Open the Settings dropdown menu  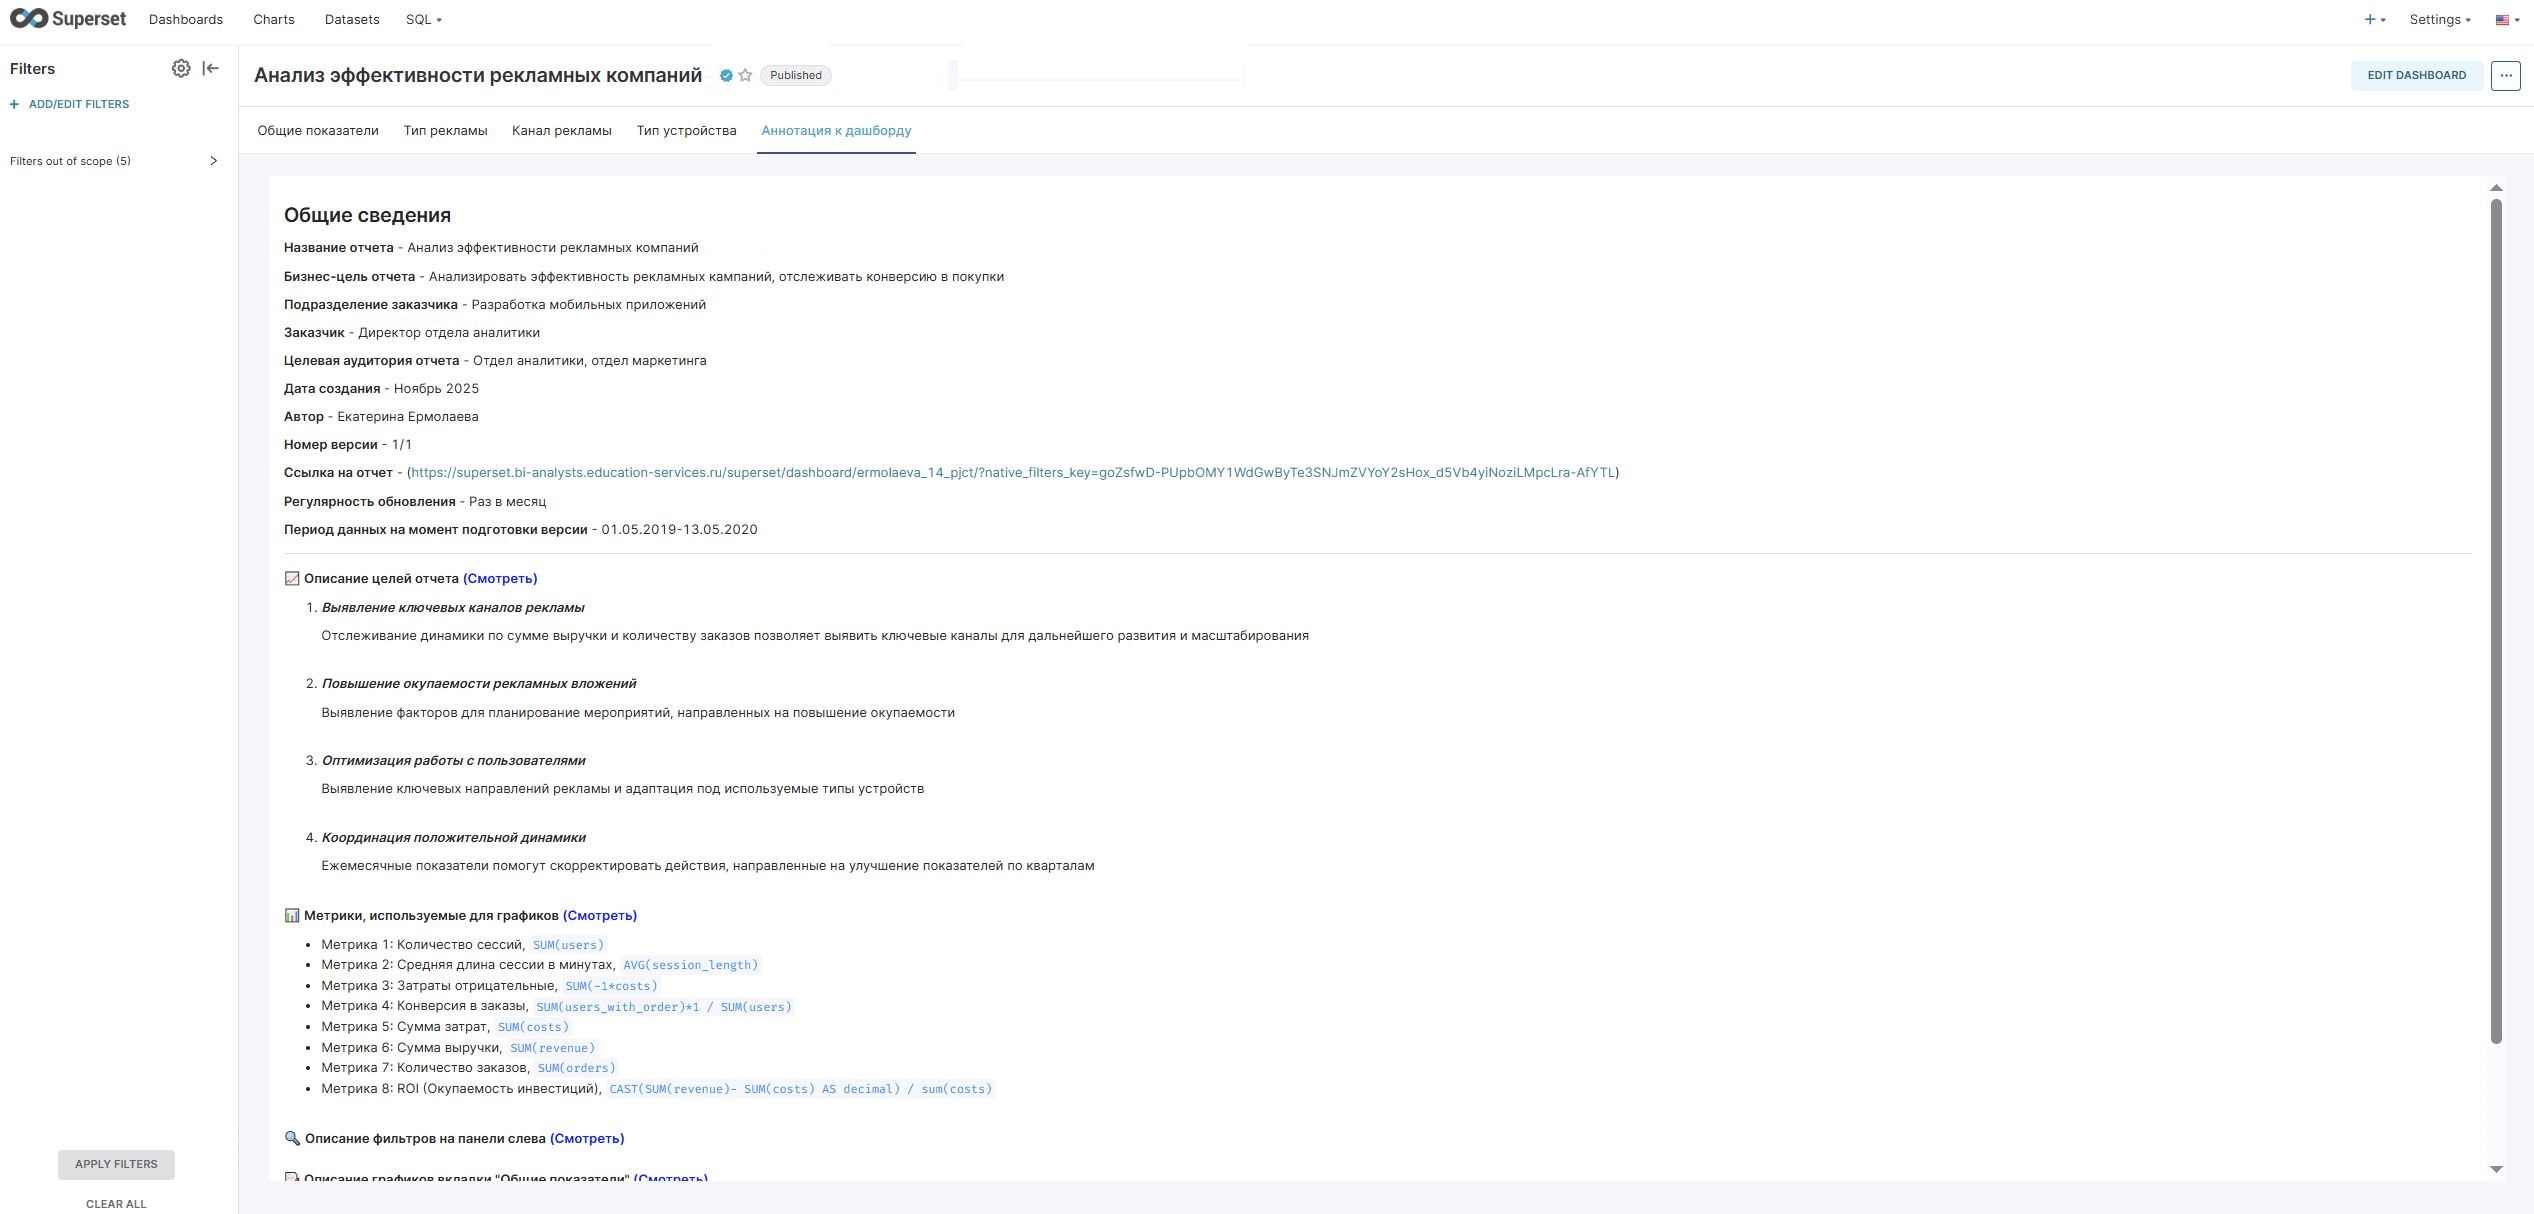[2439, 19]
